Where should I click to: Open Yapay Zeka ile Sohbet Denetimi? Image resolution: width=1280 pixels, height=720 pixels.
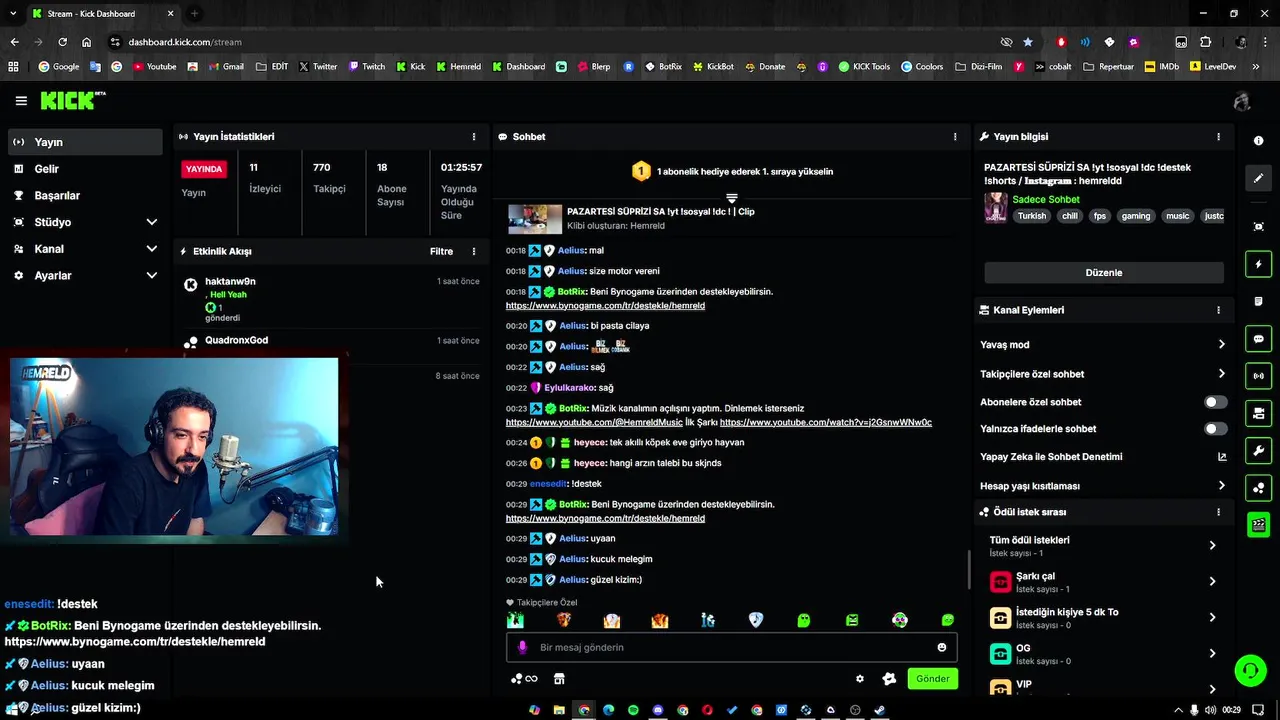1104,457
